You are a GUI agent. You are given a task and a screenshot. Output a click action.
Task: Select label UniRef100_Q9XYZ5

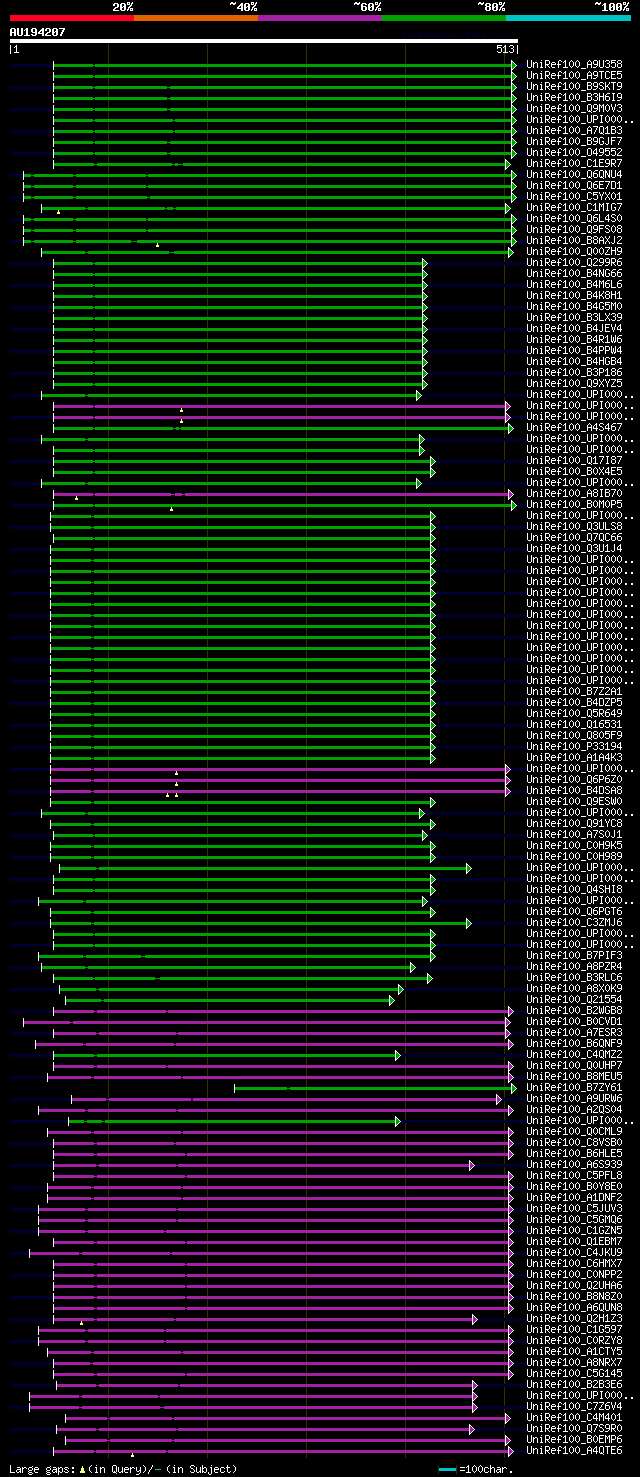click(574, 383)
